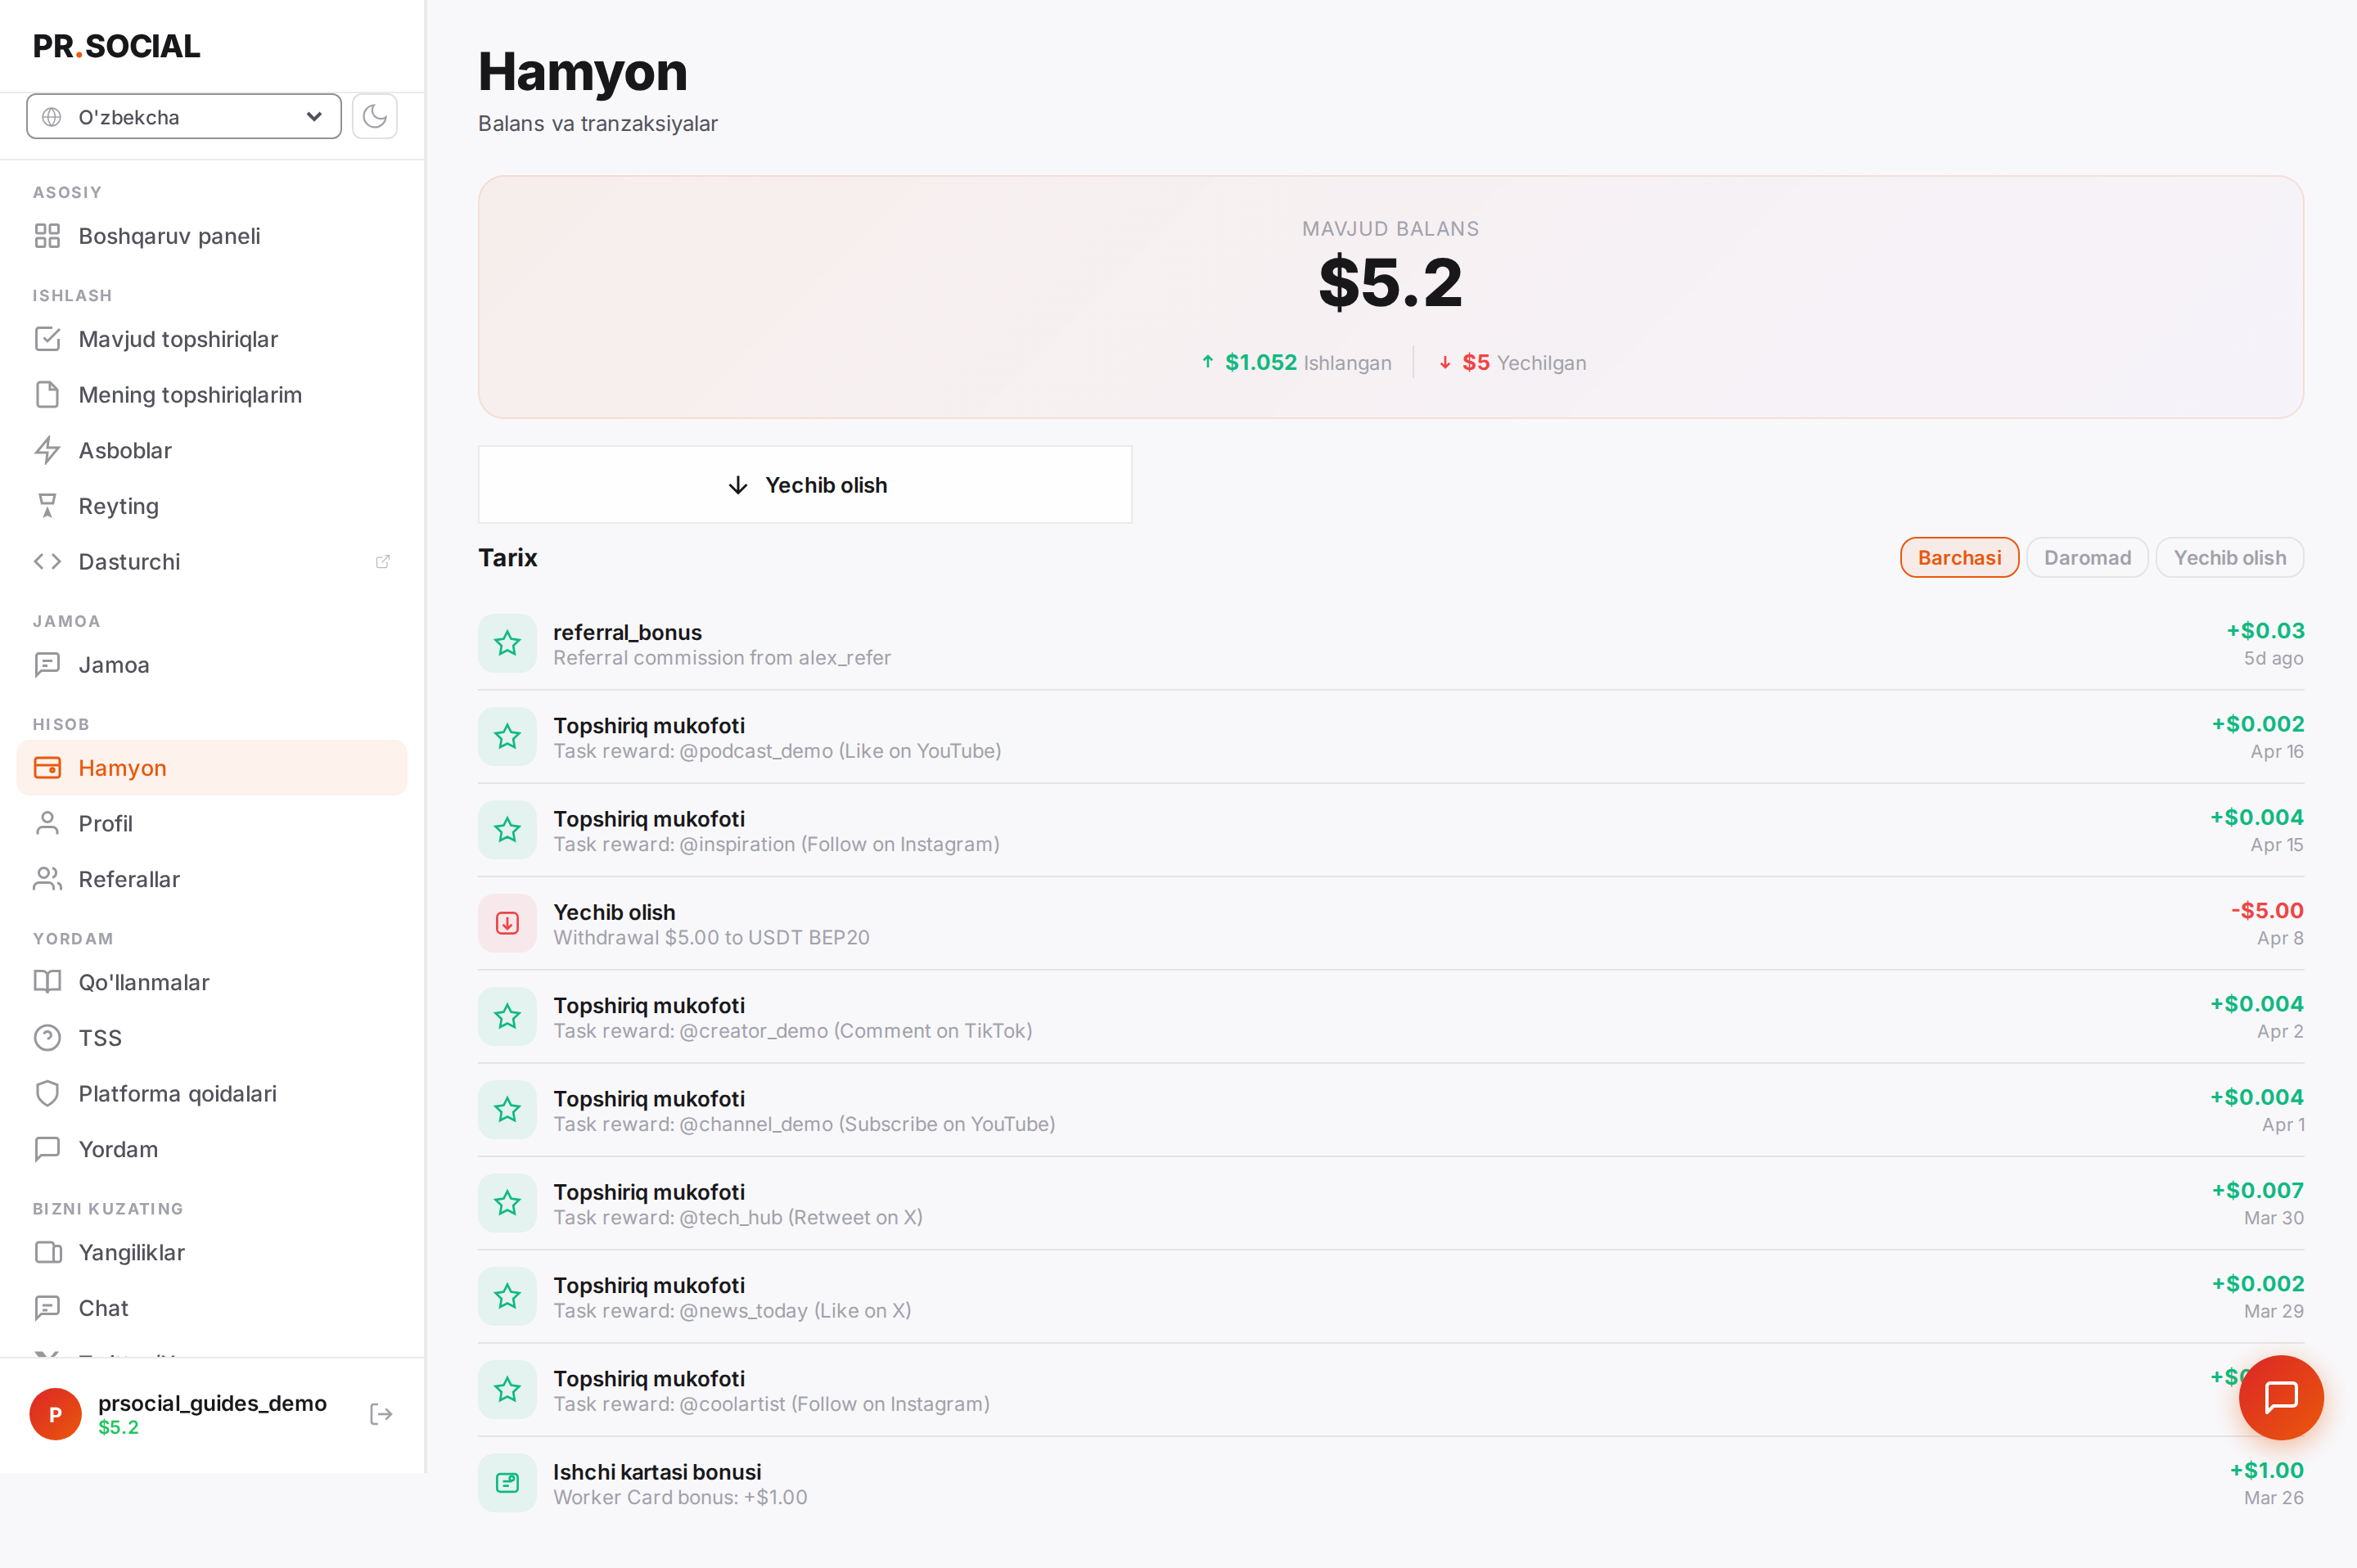Click the Platforma qoidalari shield icon
The height and width of the screenshot is (1568, 2357).
tap(47, 1093)
